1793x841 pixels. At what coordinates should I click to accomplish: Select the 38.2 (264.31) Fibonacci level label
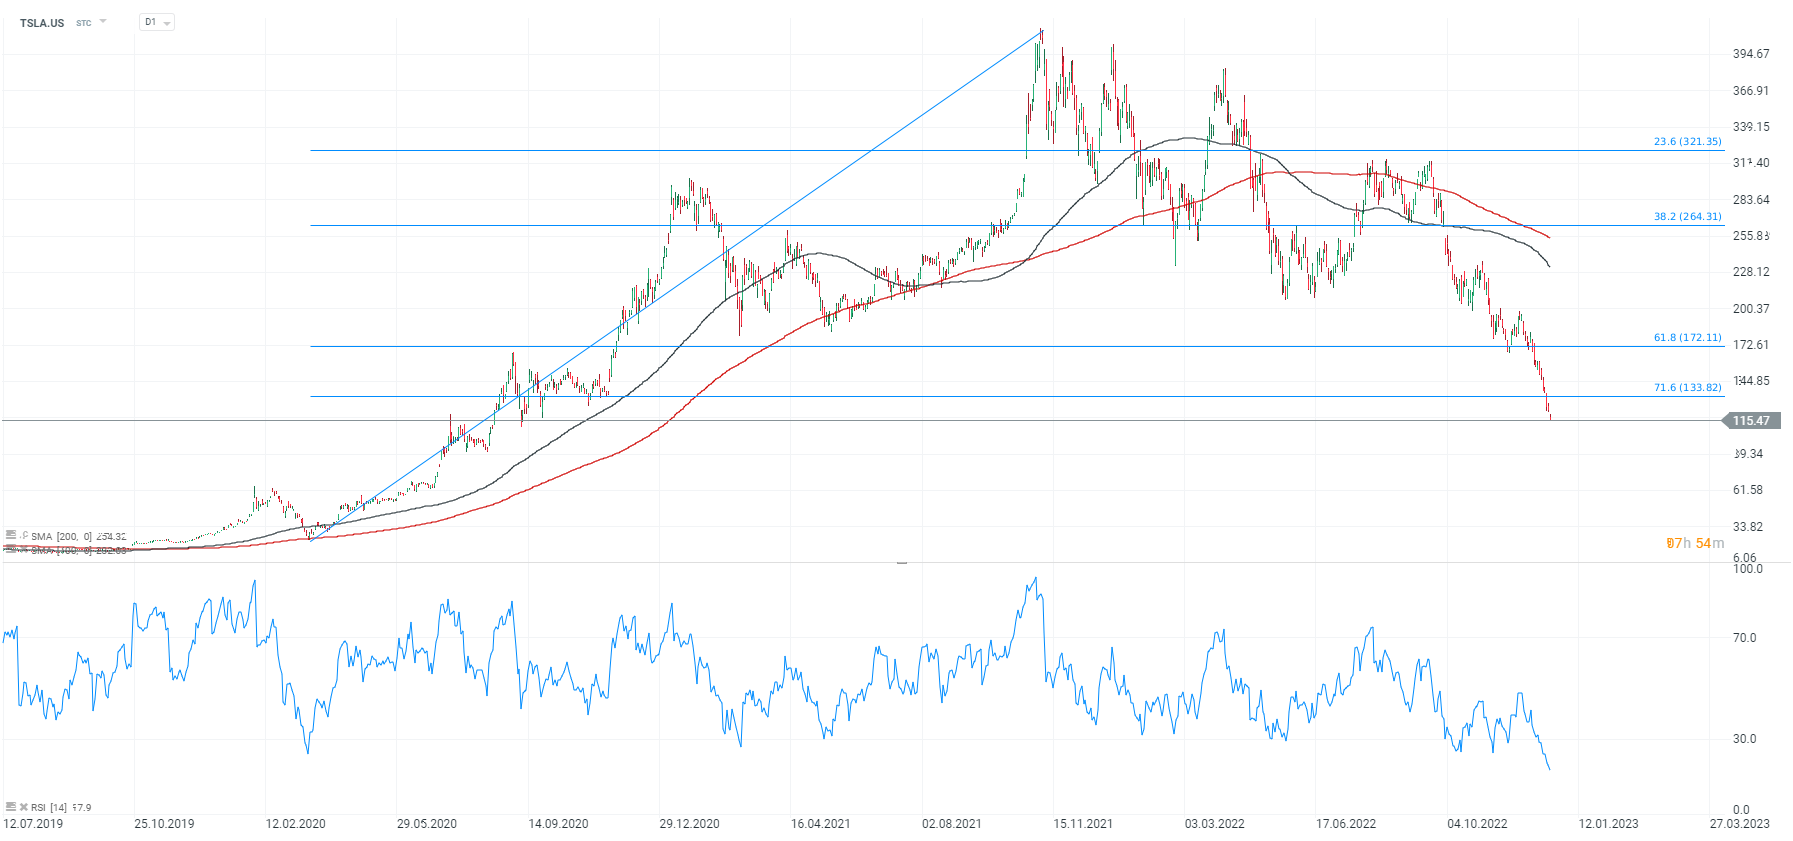pyautogui.click(x=1688, y=217)
